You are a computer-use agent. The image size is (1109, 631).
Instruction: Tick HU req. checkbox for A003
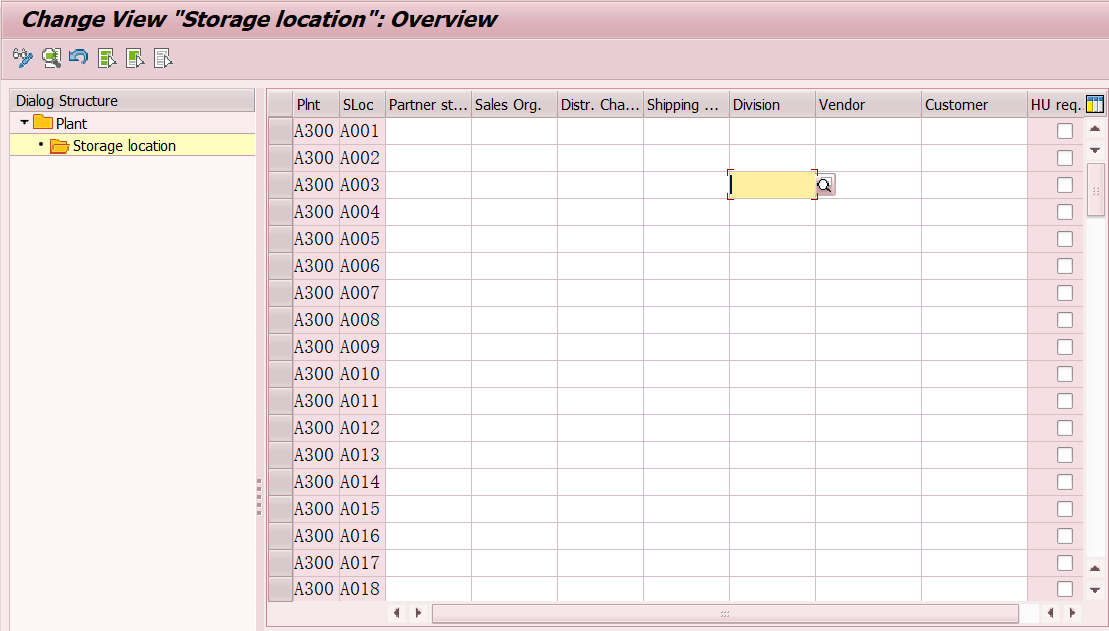[x=1064, y=185]
